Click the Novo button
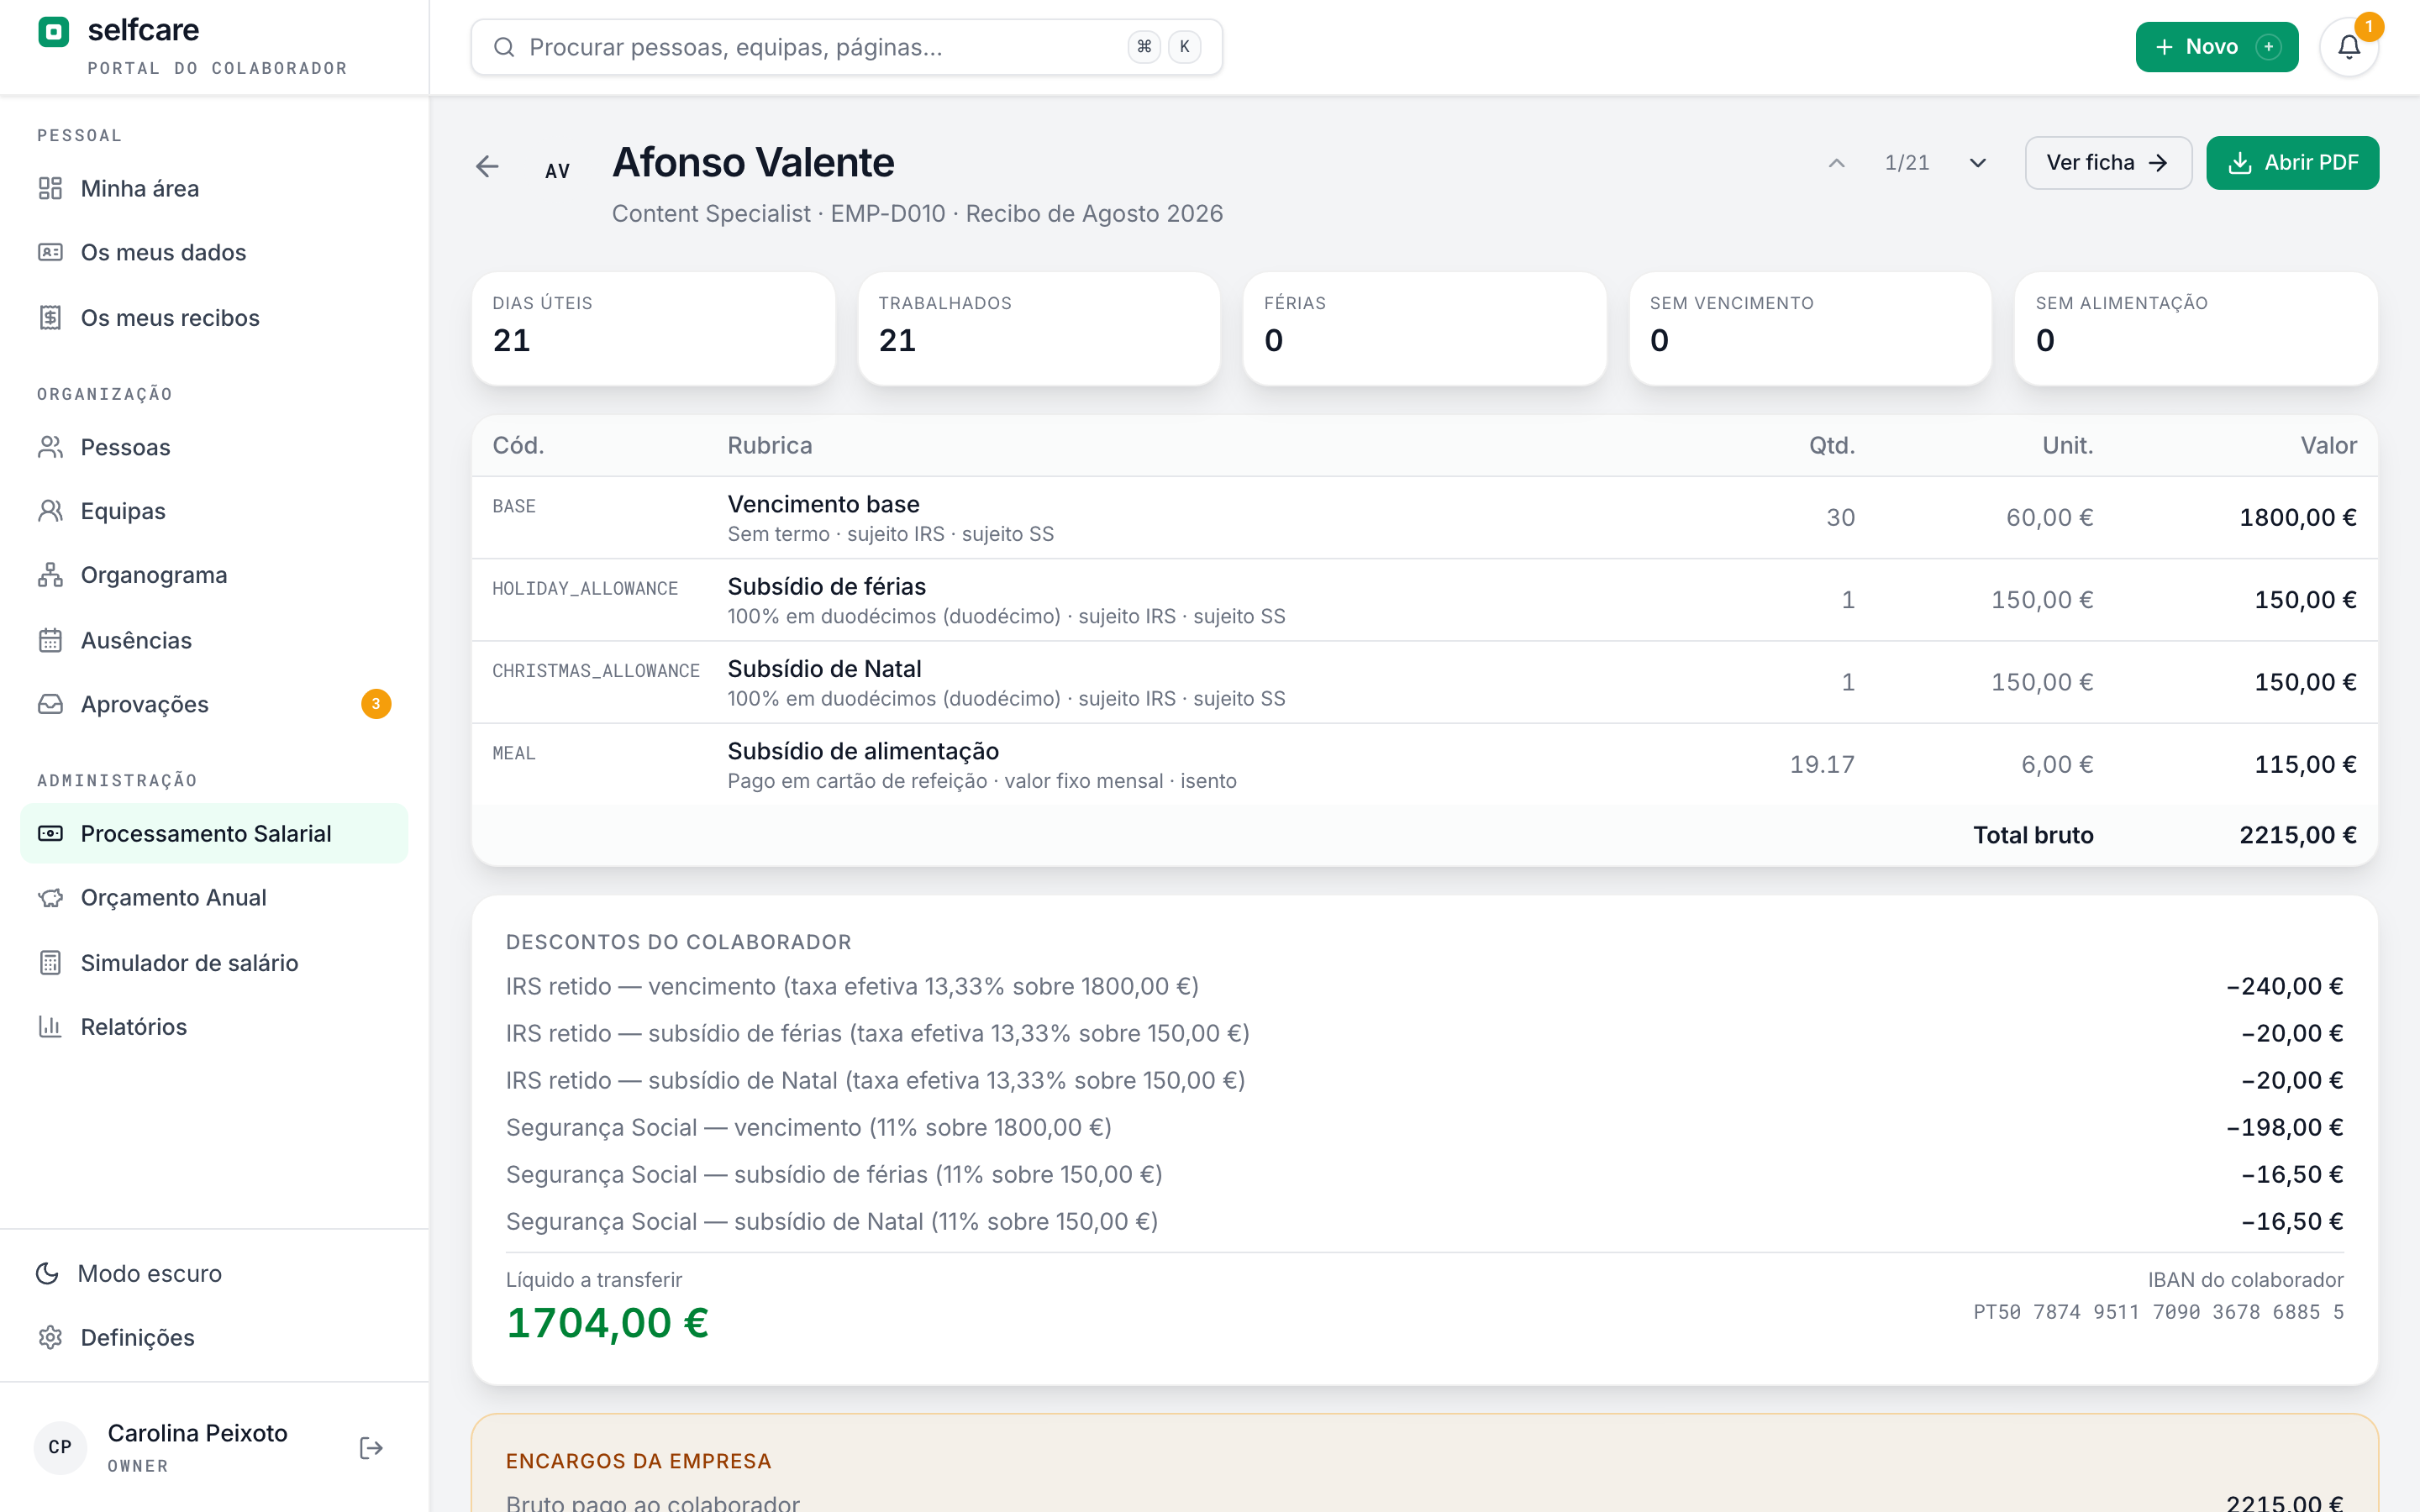This screenshot has height=1512, width=2420. (2216, 47)
